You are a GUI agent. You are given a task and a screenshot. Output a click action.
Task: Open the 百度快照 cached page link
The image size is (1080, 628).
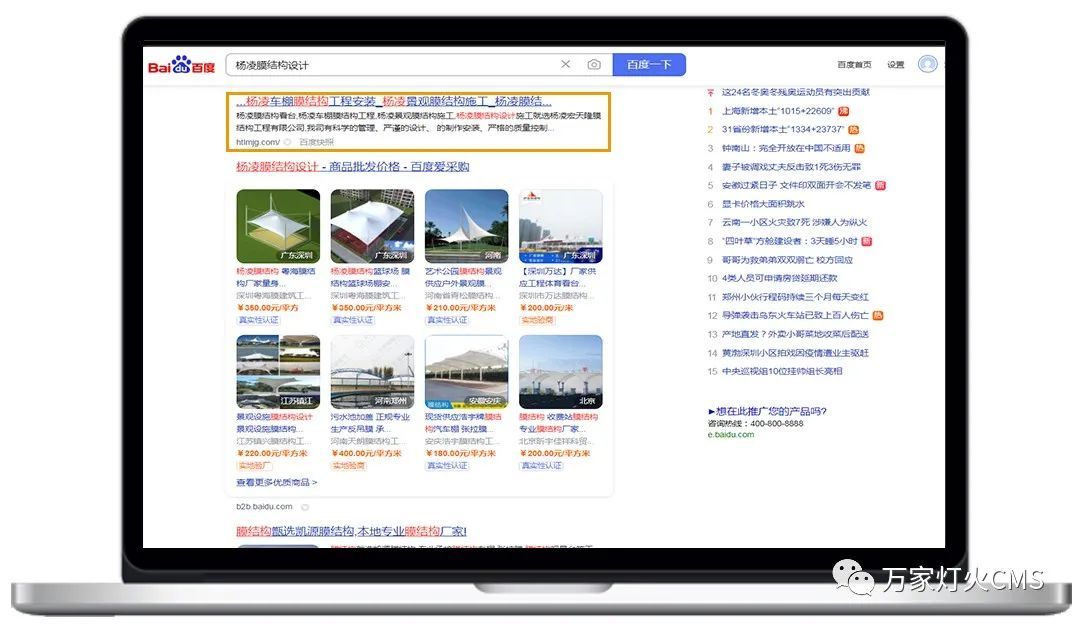click(316, 142)
